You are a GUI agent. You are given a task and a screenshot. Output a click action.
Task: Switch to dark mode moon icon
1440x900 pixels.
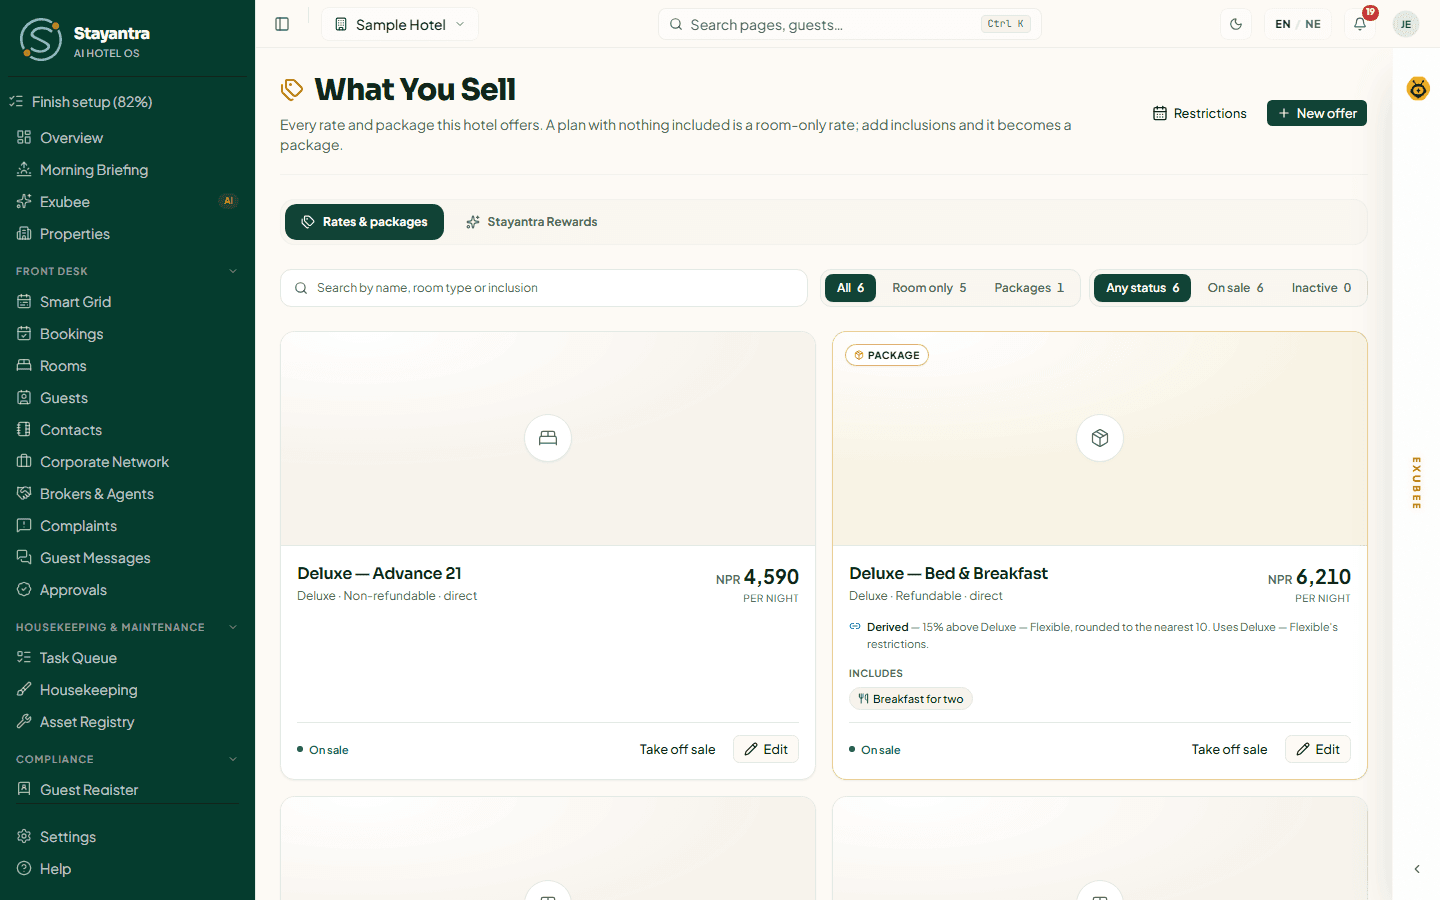click(x=1236, y=24)
